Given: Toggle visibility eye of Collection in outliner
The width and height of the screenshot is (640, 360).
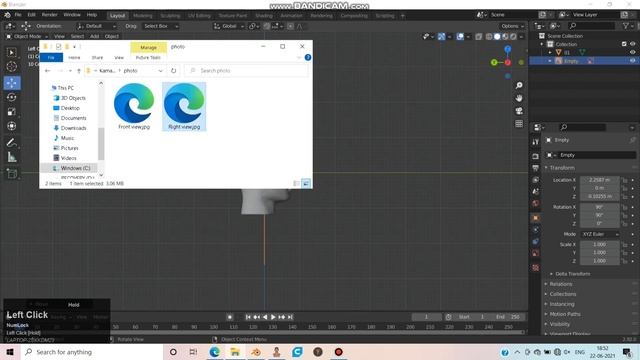Looking at the screenshot, I should click(x=632, y=44).
